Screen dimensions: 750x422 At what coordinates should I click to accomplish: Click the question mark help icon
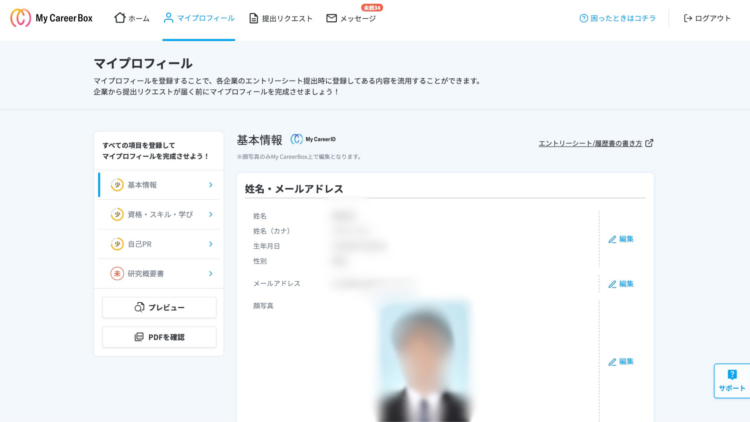[x=584, y=18]
